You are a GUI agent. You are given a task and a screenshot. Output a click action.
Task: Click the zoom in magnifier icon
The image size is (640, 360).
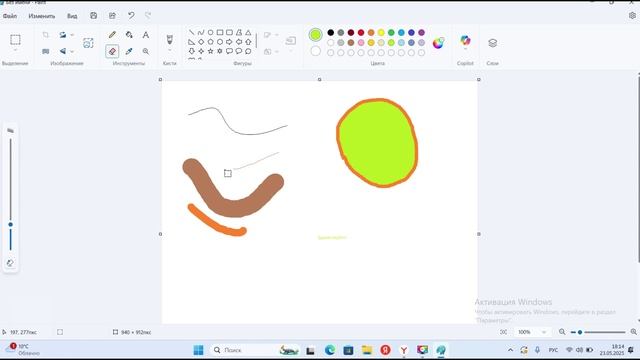[x=634, y=332]
